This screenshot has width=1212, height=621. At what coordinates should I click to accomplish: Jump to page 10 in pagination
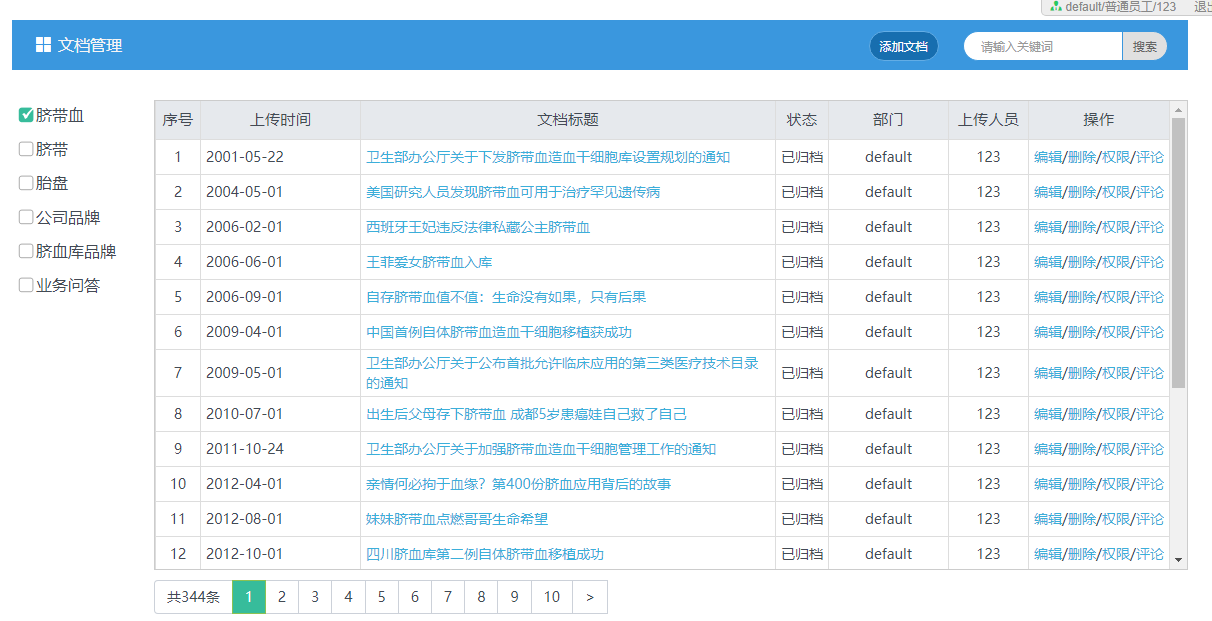552,597
